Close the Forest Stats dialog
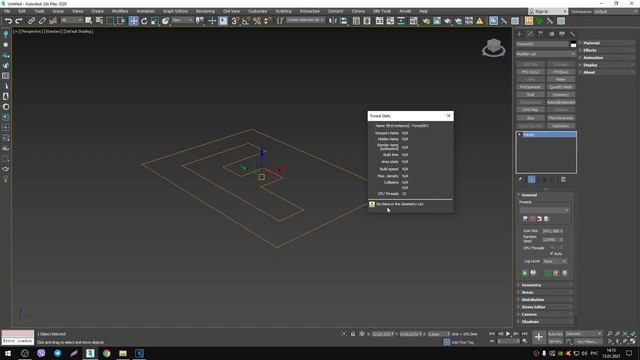The height and width of the screenshot is (360, 640). tap(449, 116)
